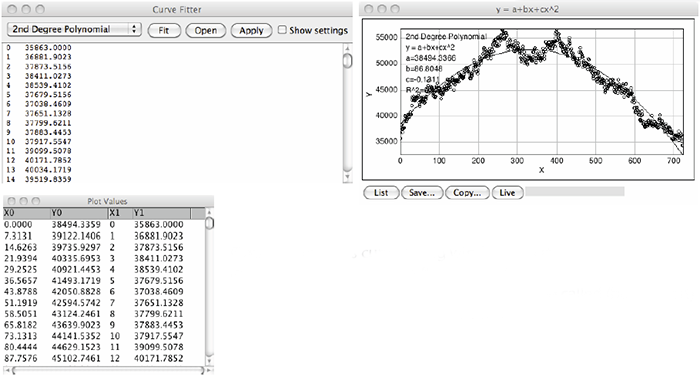Screen dimensions: 700x380
Task: Click the Fit button in Curve Fitter
Action: [x=164, y=30]
